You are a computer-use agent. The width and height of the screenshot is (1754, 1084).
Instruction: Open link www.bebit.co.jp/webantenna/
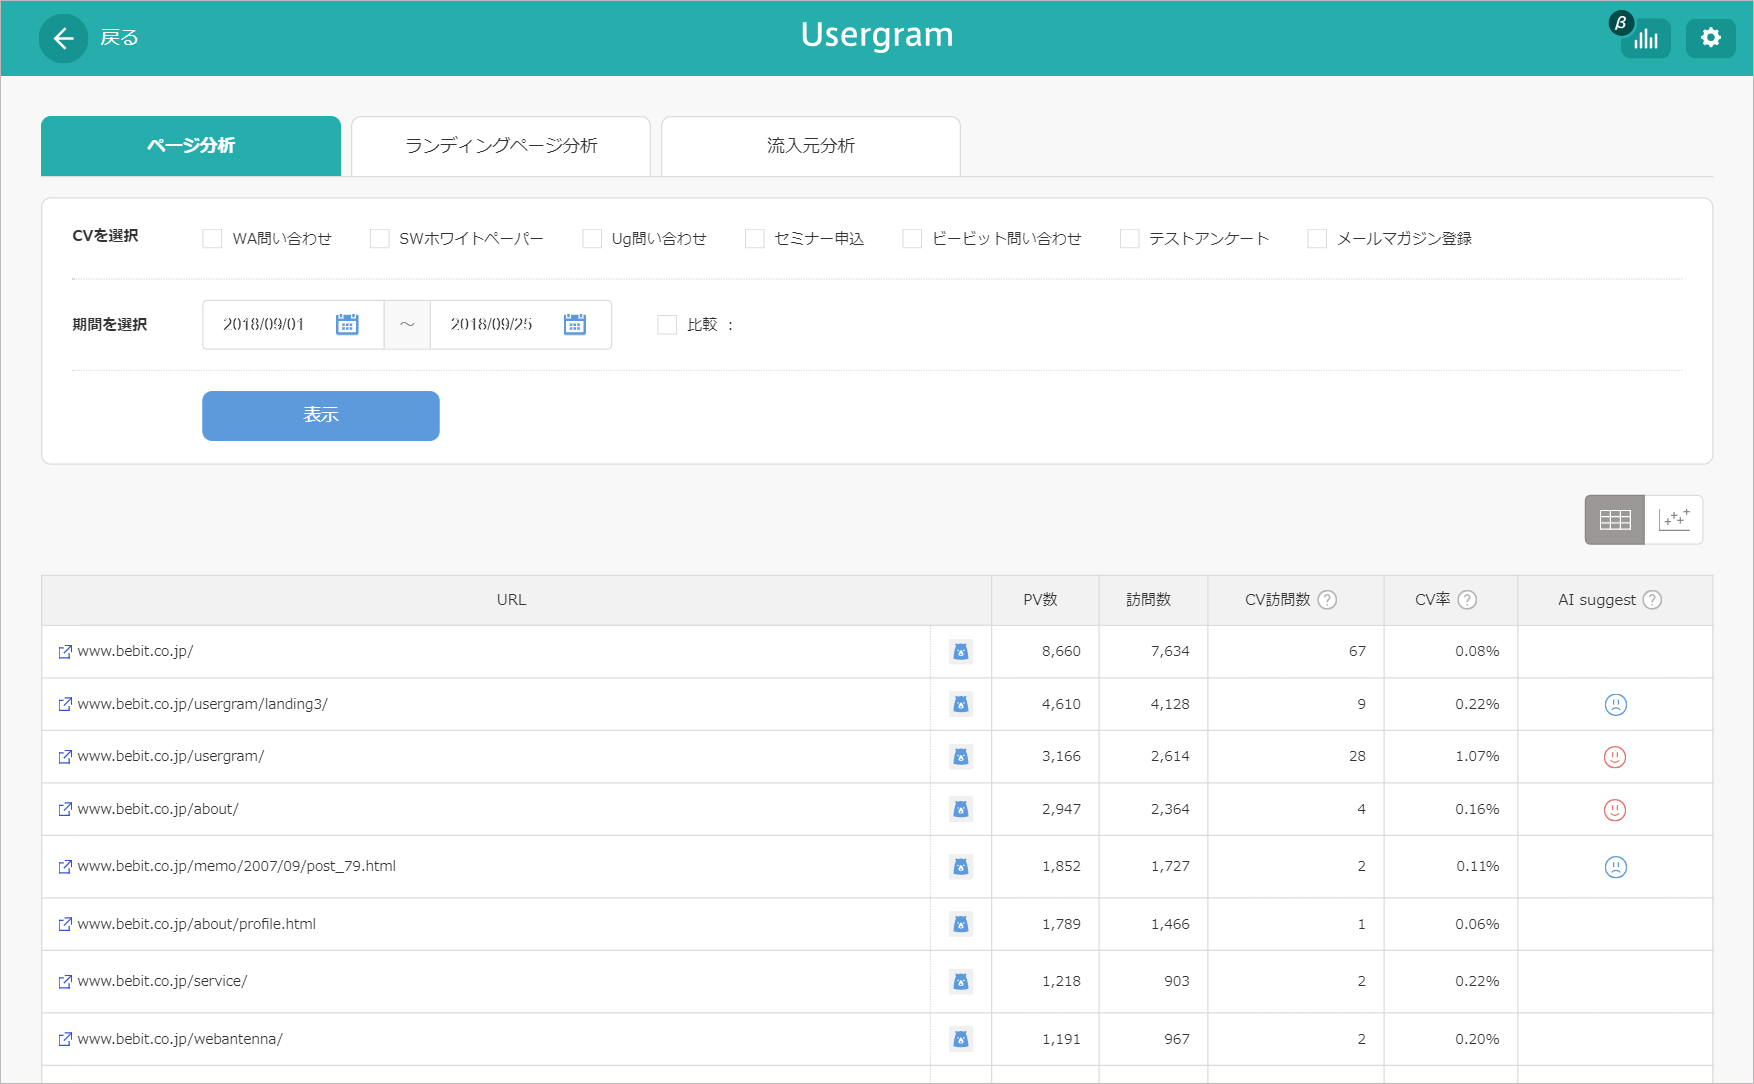tap(180, 1039)
